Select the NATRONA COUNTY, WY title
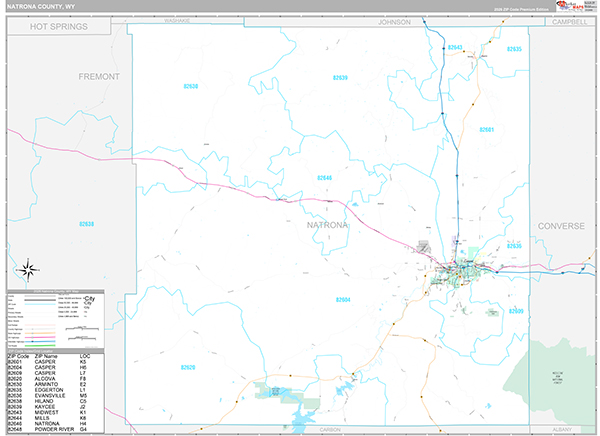The width and height of the screenshot is (600, 436). click(43, 8)
